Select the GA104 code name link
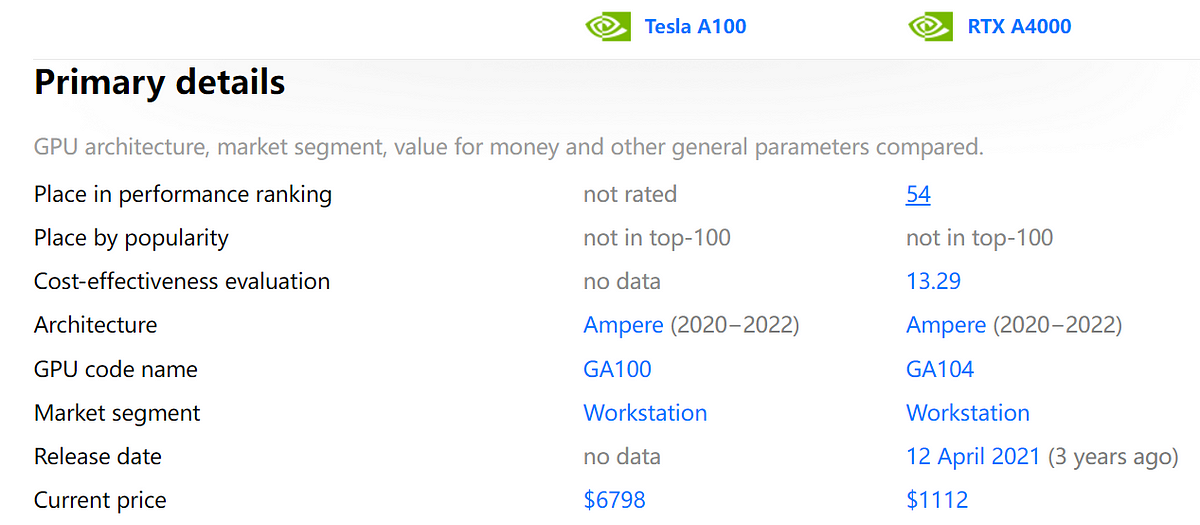1200x525 pixels. point(940,369)
